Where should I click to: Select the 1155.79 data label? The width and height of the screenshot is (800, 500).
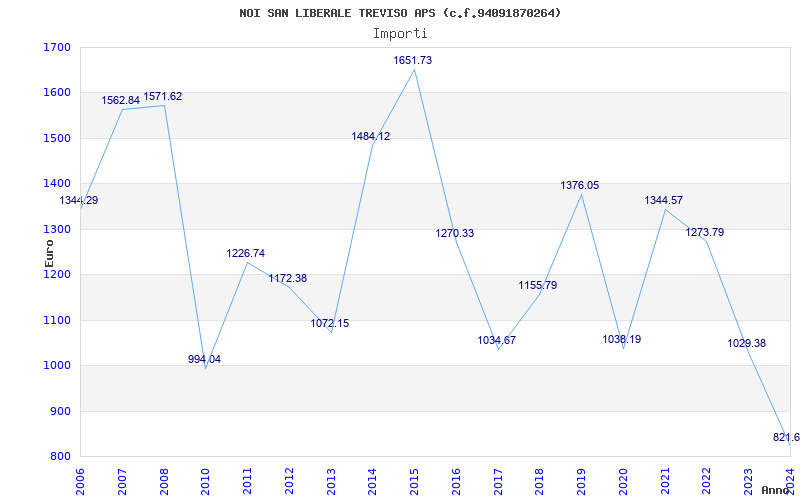538,286
